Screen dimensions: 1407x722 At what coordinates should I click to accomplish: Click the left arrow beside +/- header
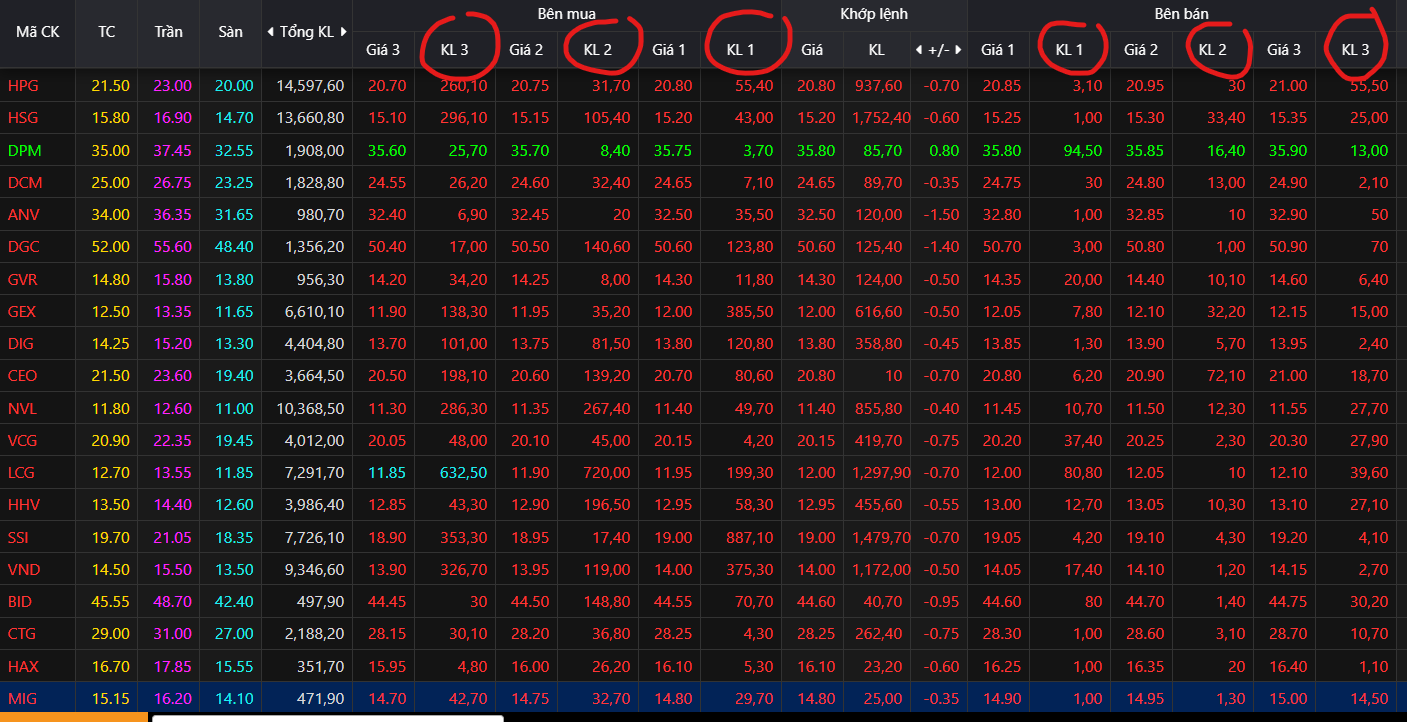point(919,49)
